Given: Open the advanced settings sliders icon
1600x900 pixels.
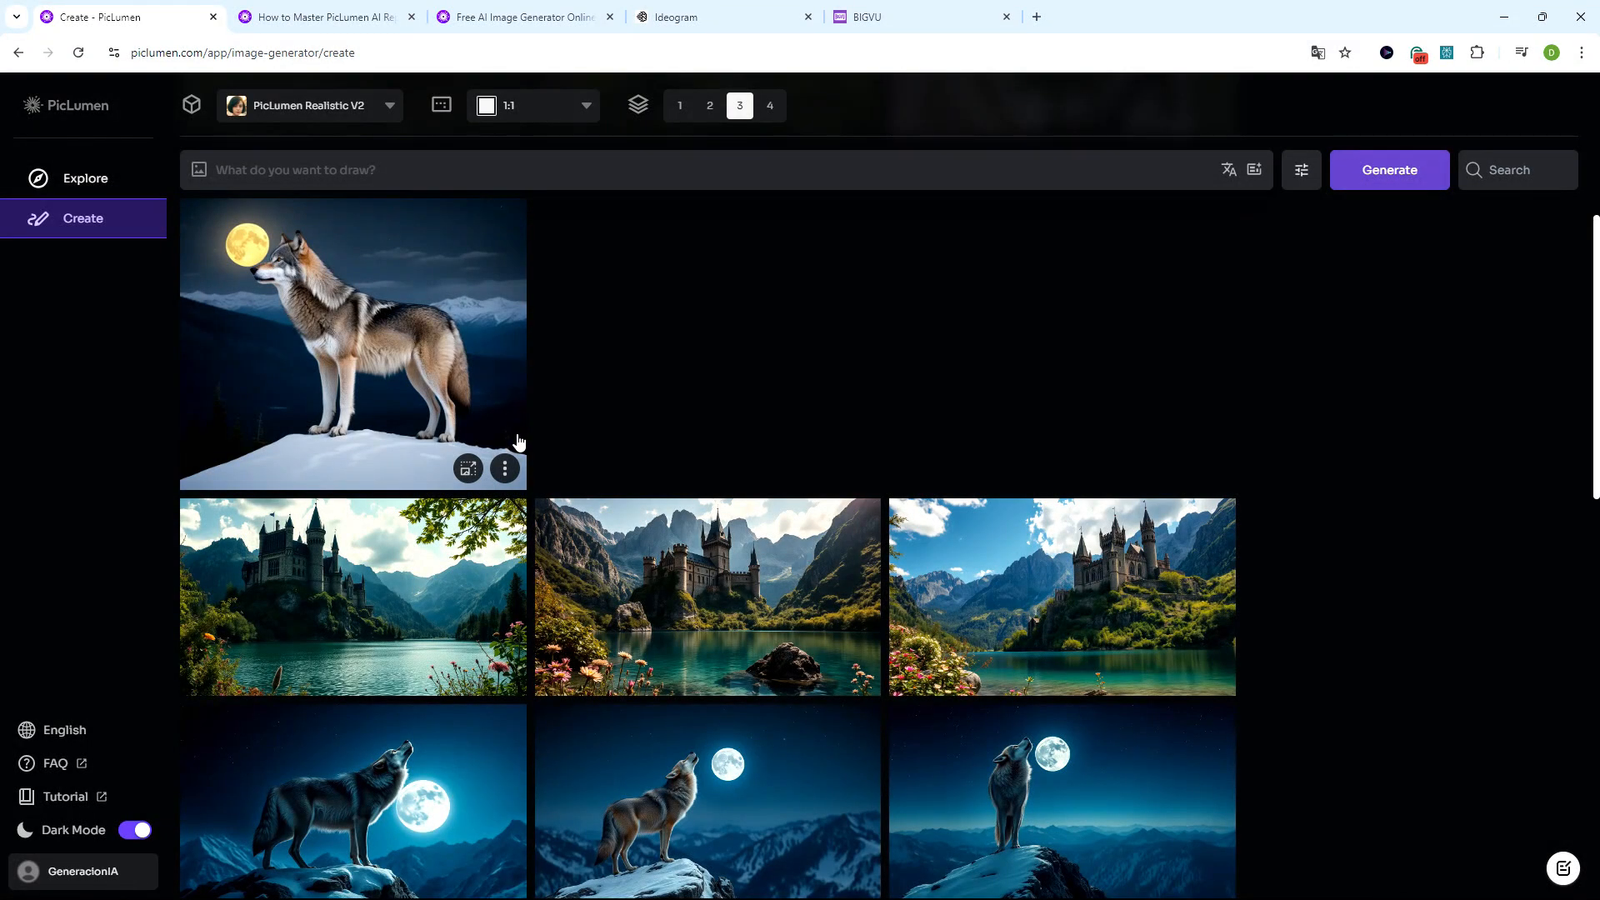Looking at the screenshot, I should pos(1301,170).
